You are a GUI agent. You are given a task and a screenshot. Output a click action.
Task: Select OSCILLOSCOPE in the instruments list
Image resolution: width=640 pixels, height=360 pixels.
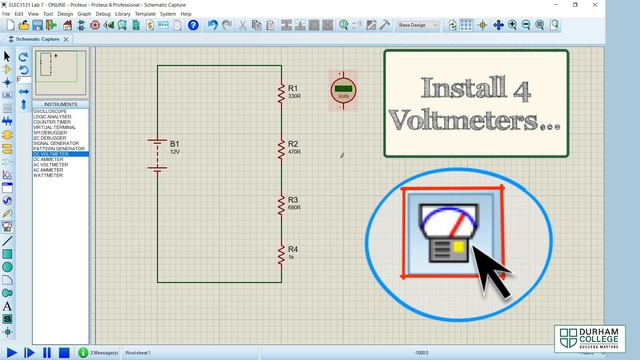click(60, 111)
